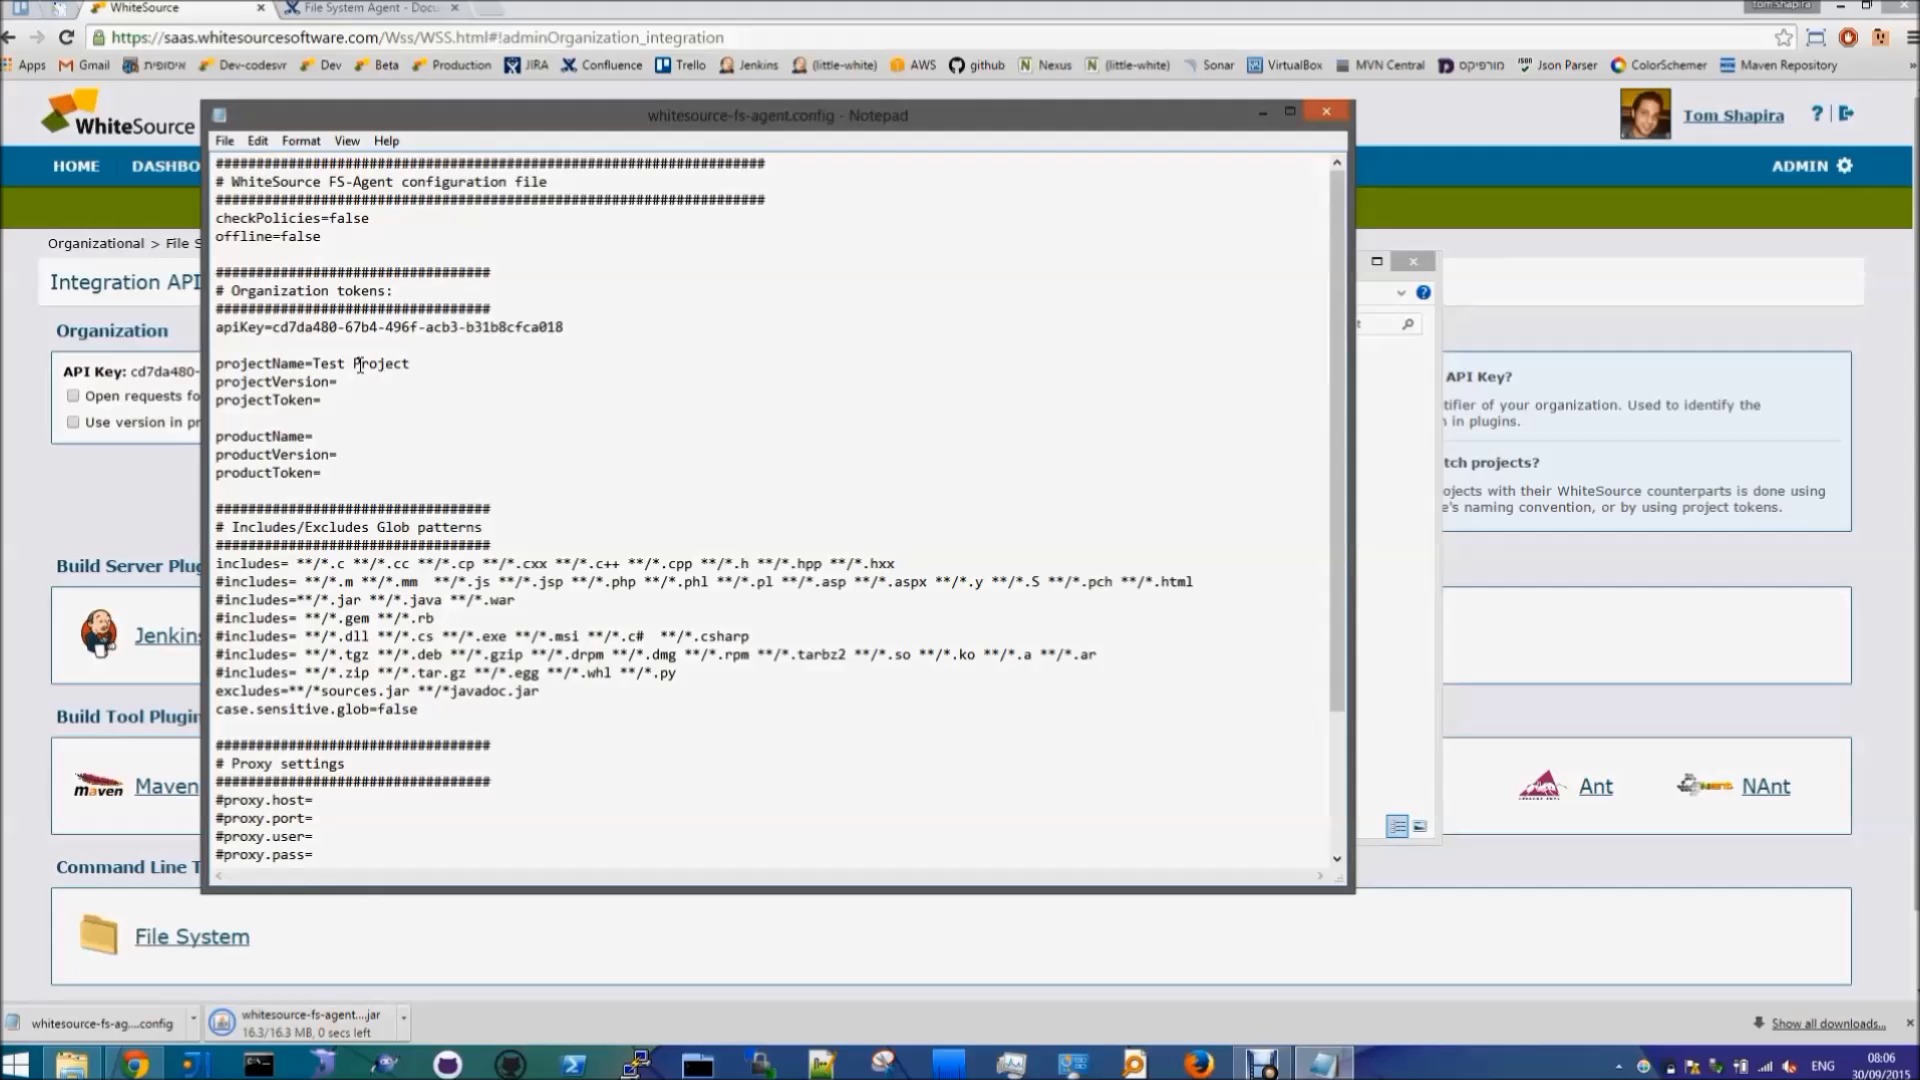Open the Apps bookmarks shortcut
This screenshot has height=1080, width=1920.
click(24, 65)
